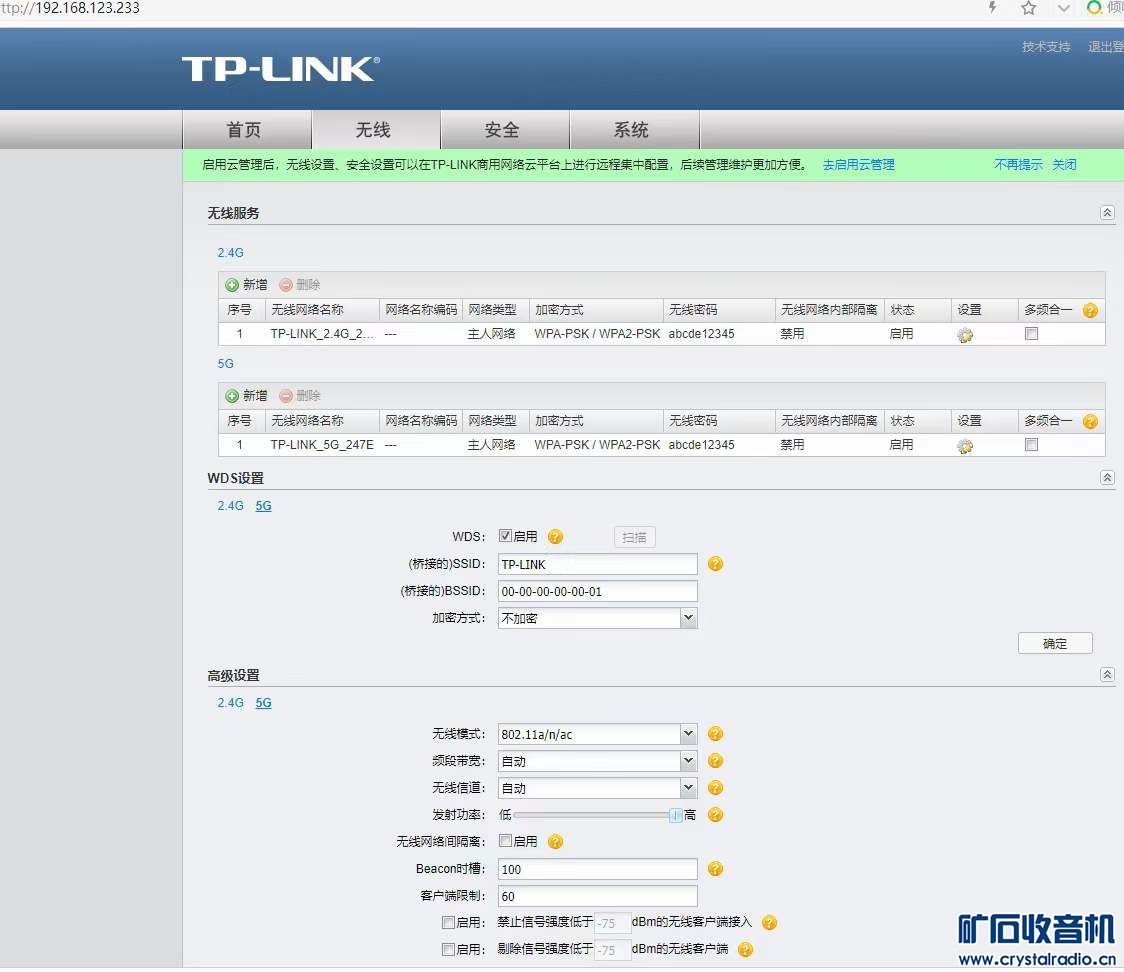This screenshot has width=1124, height=972.
Task: Open browser address bar dropdown chevron
Action: [1064, 9]
